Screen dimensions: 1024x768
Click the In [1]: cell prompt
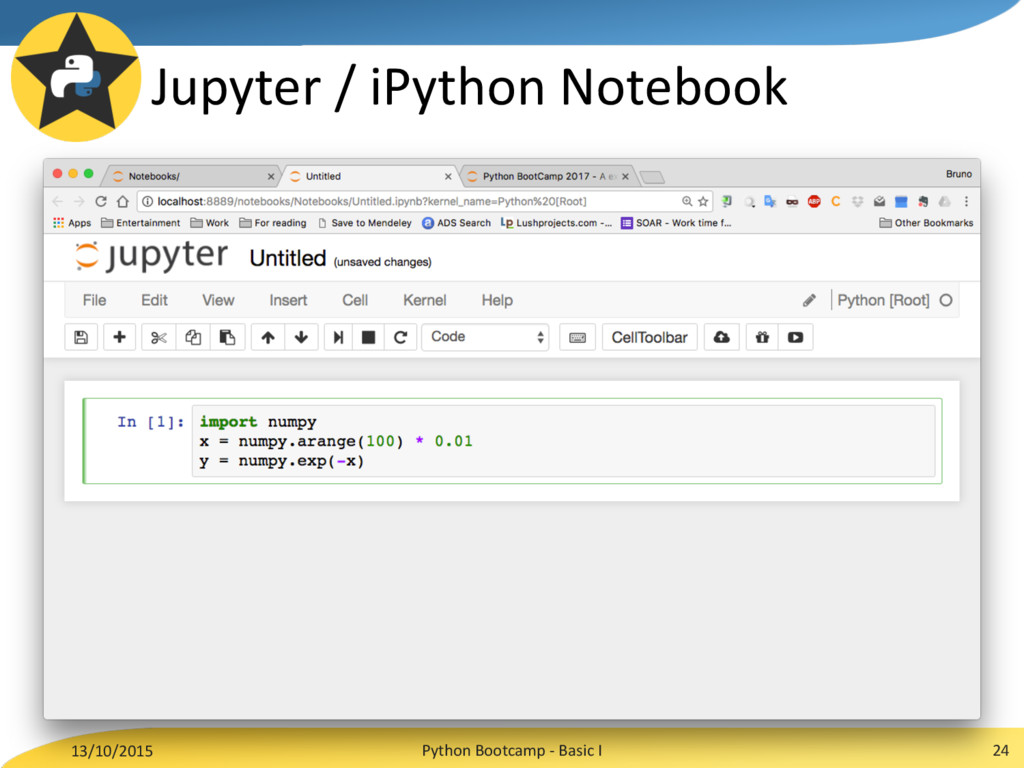tap(150, 422)
